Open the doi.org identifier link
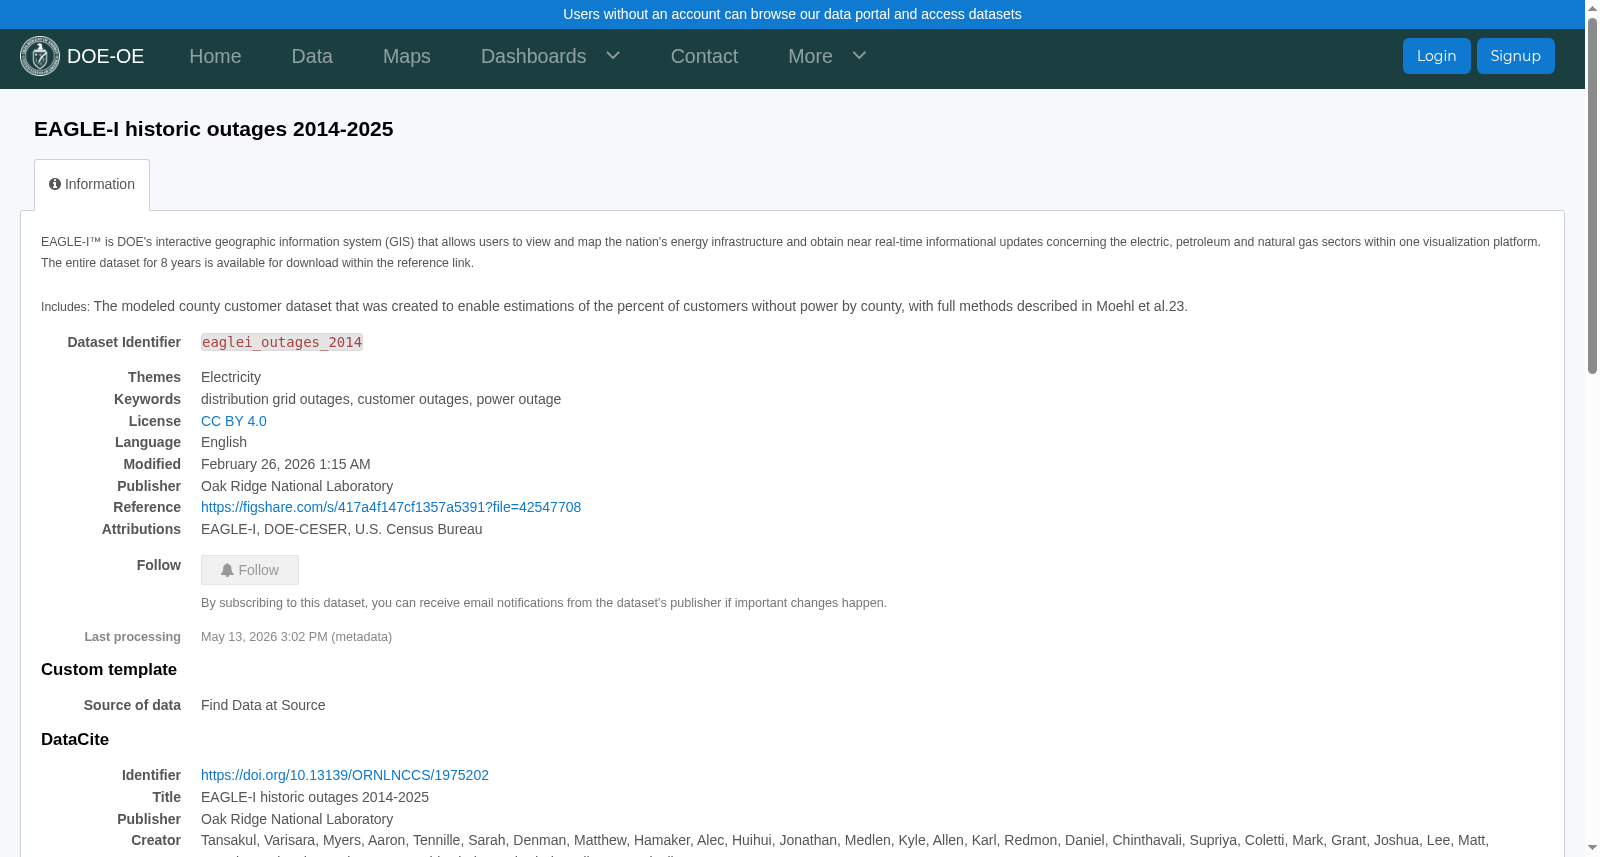 (x=345, y=775)
